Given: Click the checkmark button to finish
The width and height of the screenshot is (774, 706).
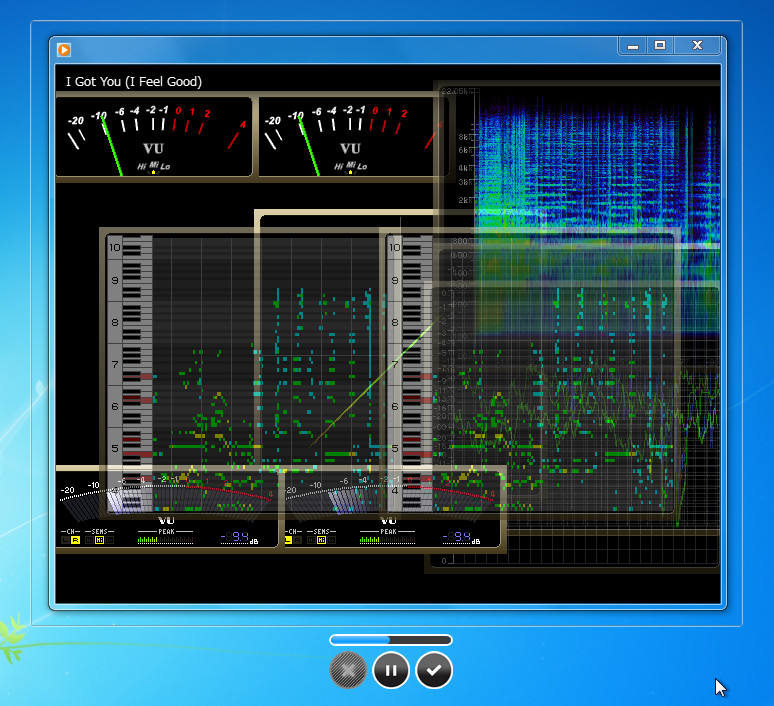Looking at the screenshot, I should pos(434,670).
